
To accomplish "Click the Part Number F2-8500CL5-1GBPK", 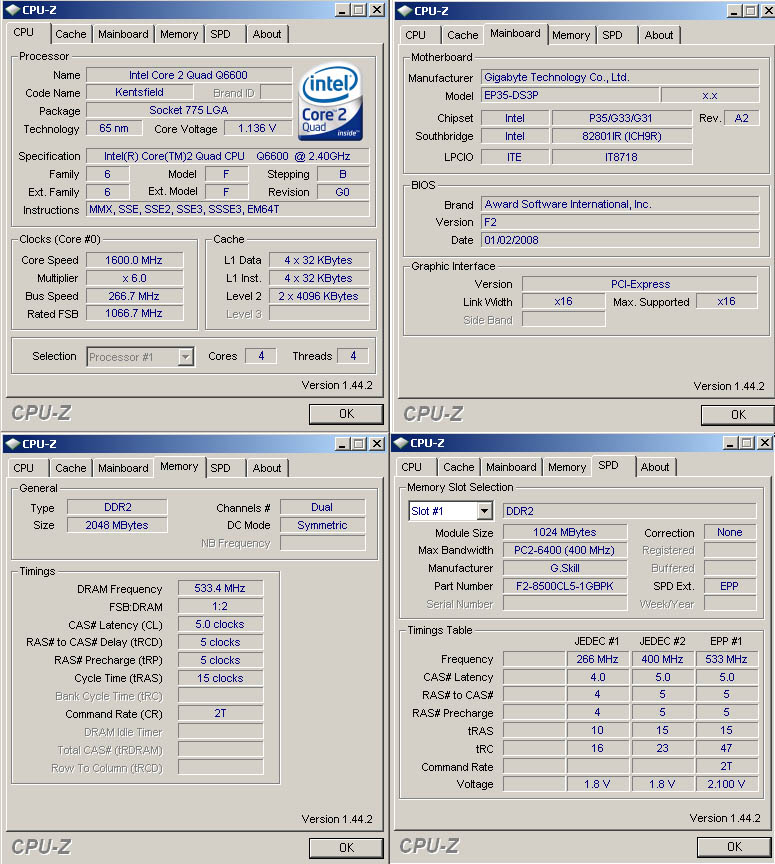I will click(564, 586).
